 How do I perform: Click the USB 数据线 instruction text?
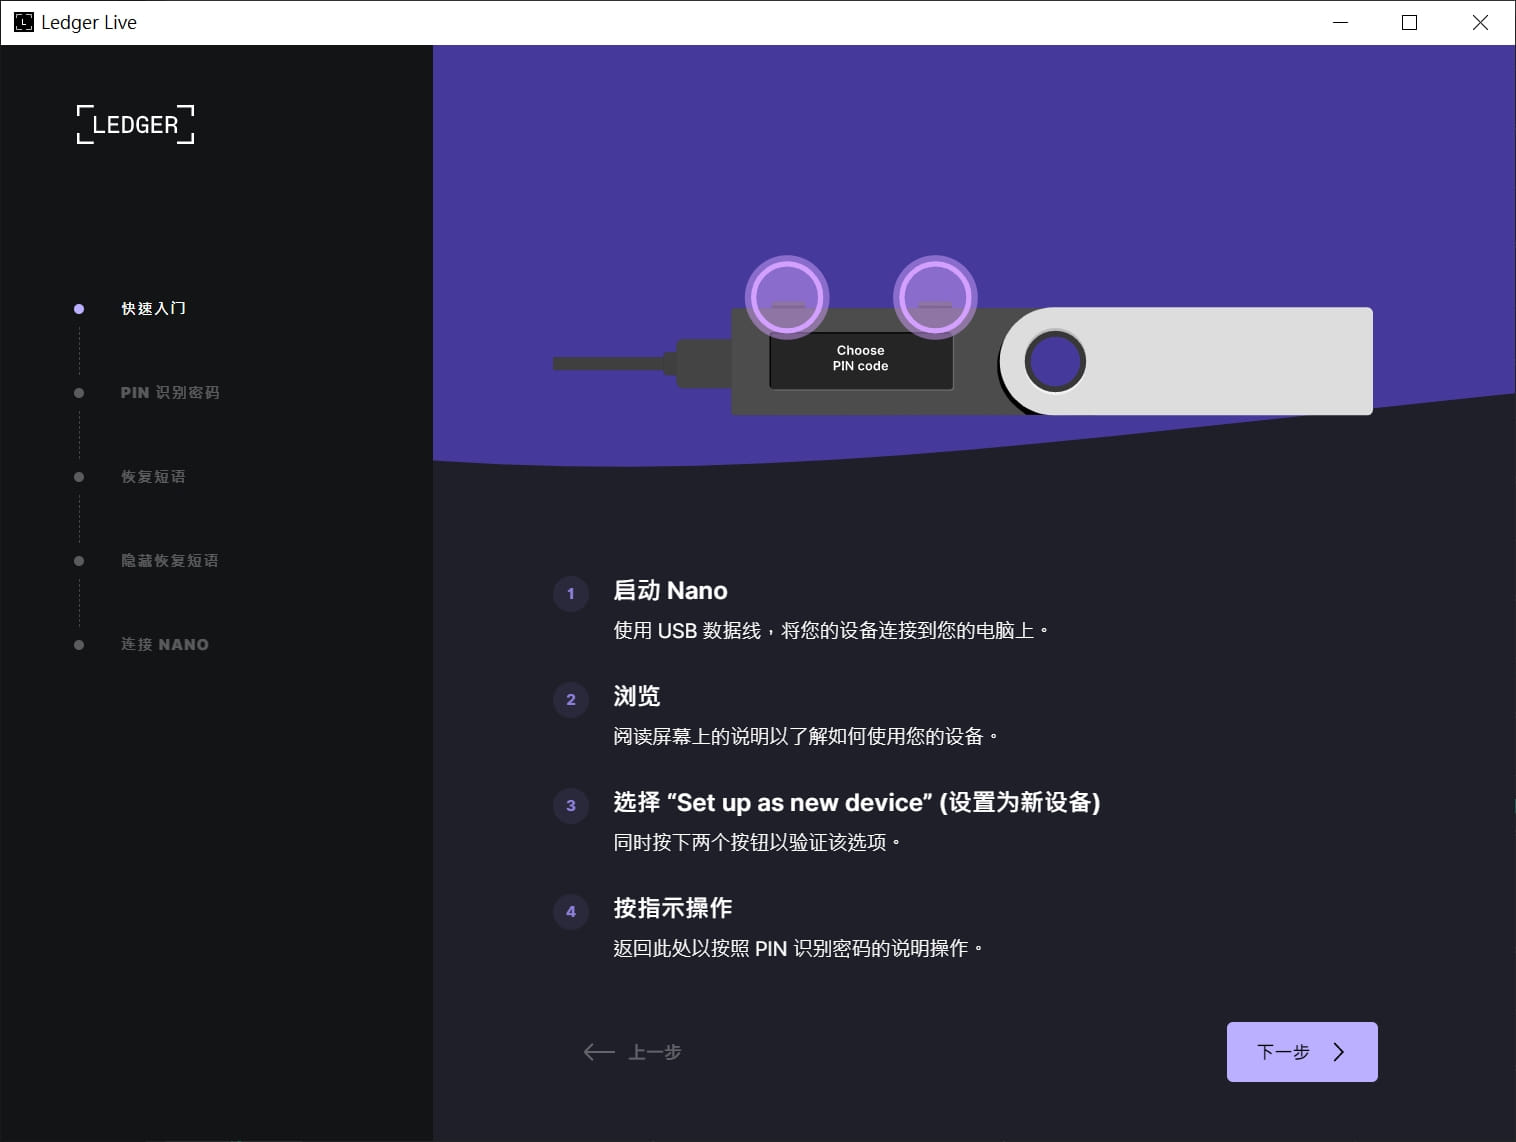point(831,631)
